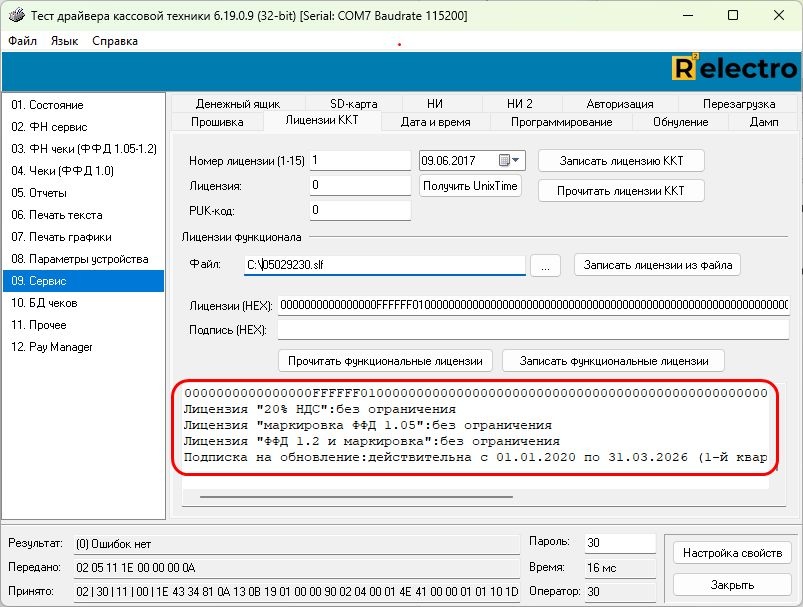Open 12. Pay Manager section

click(x=51, y=347)
